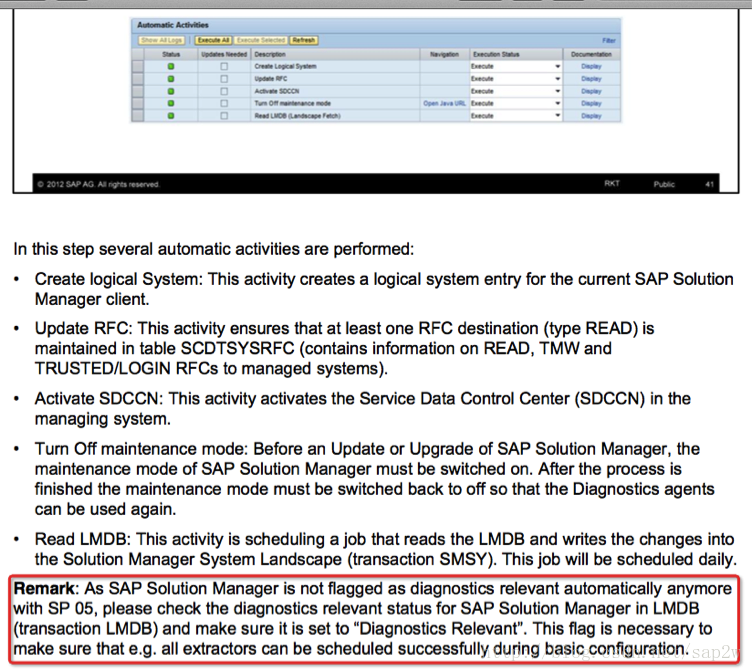Screen dimensions: 752x672
Task: Click the green status icon for Activate SDCCN
Action: (x=171, y=91)
